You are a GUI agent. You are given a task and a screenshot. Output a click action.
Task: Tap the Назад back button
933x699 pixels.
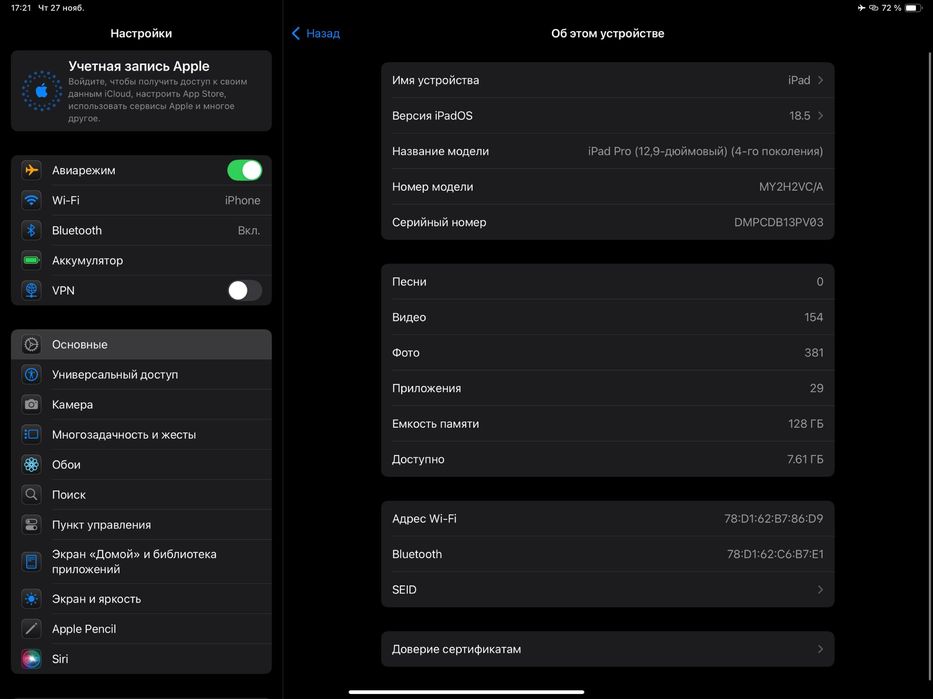pyautogui.click(x=316, y=33)
